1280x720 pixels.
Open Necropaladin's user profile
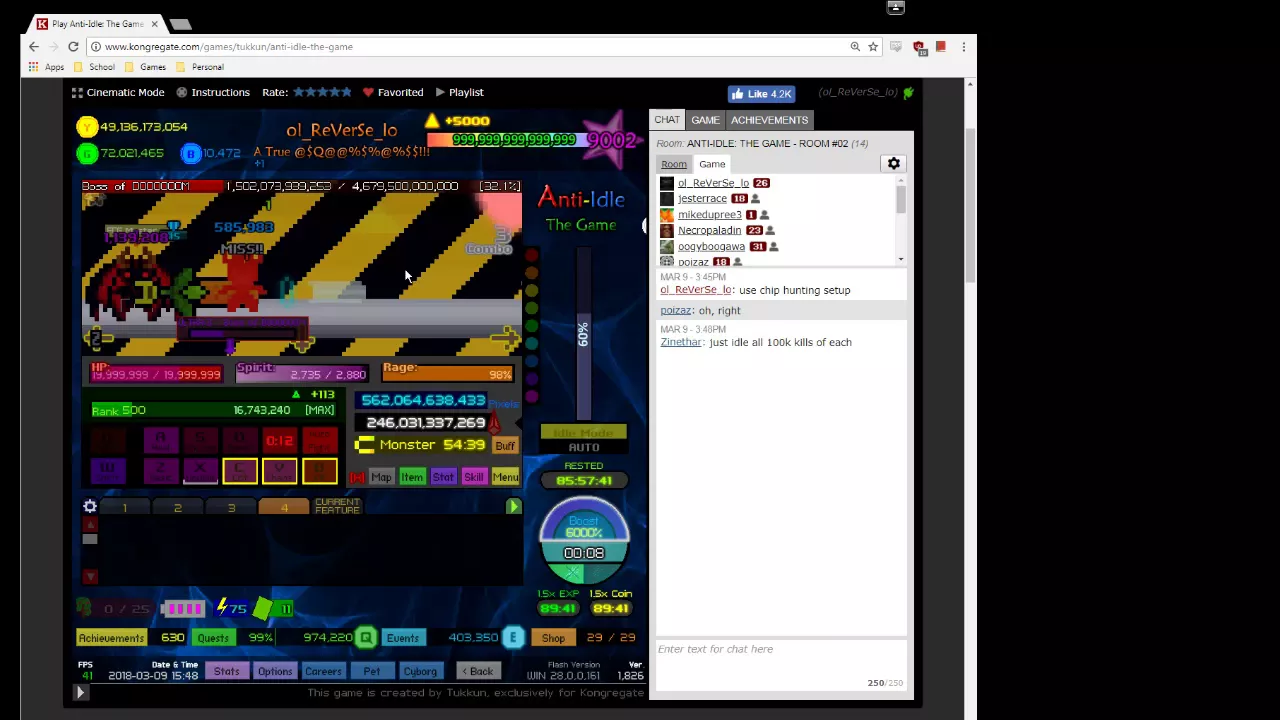[710, 231]
